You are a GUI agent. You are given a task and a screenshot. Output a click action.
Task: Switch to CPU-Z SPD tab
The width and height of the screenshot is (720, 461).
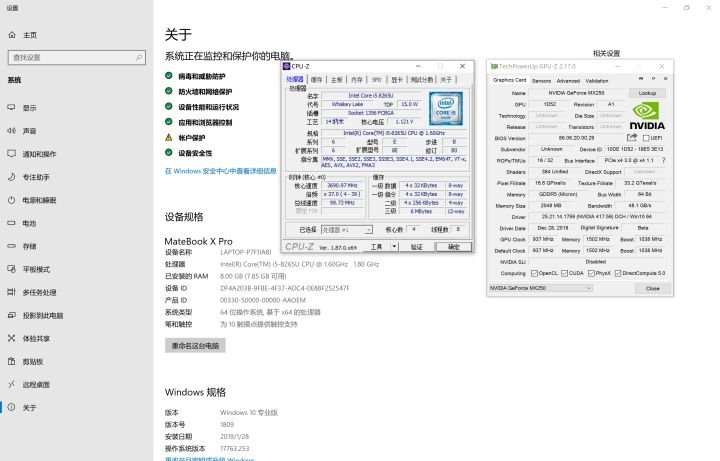pyautogui.click(x=377, y=79)
